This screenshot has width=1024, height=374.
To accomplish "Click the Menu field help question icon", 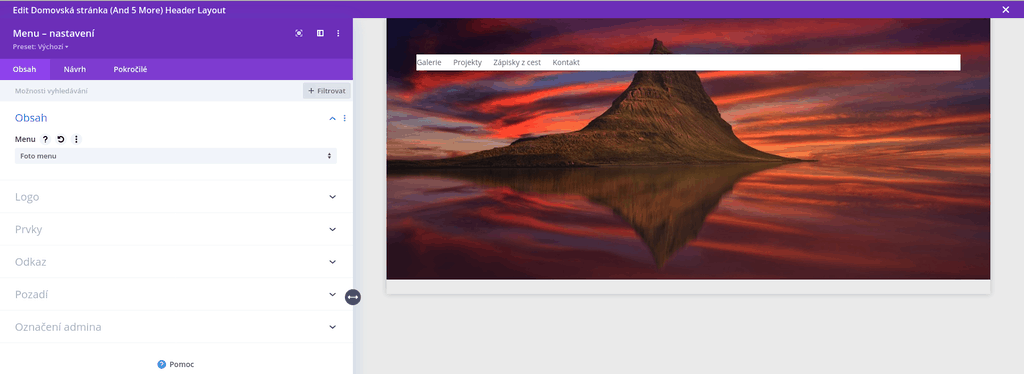I will click(45, 139).
